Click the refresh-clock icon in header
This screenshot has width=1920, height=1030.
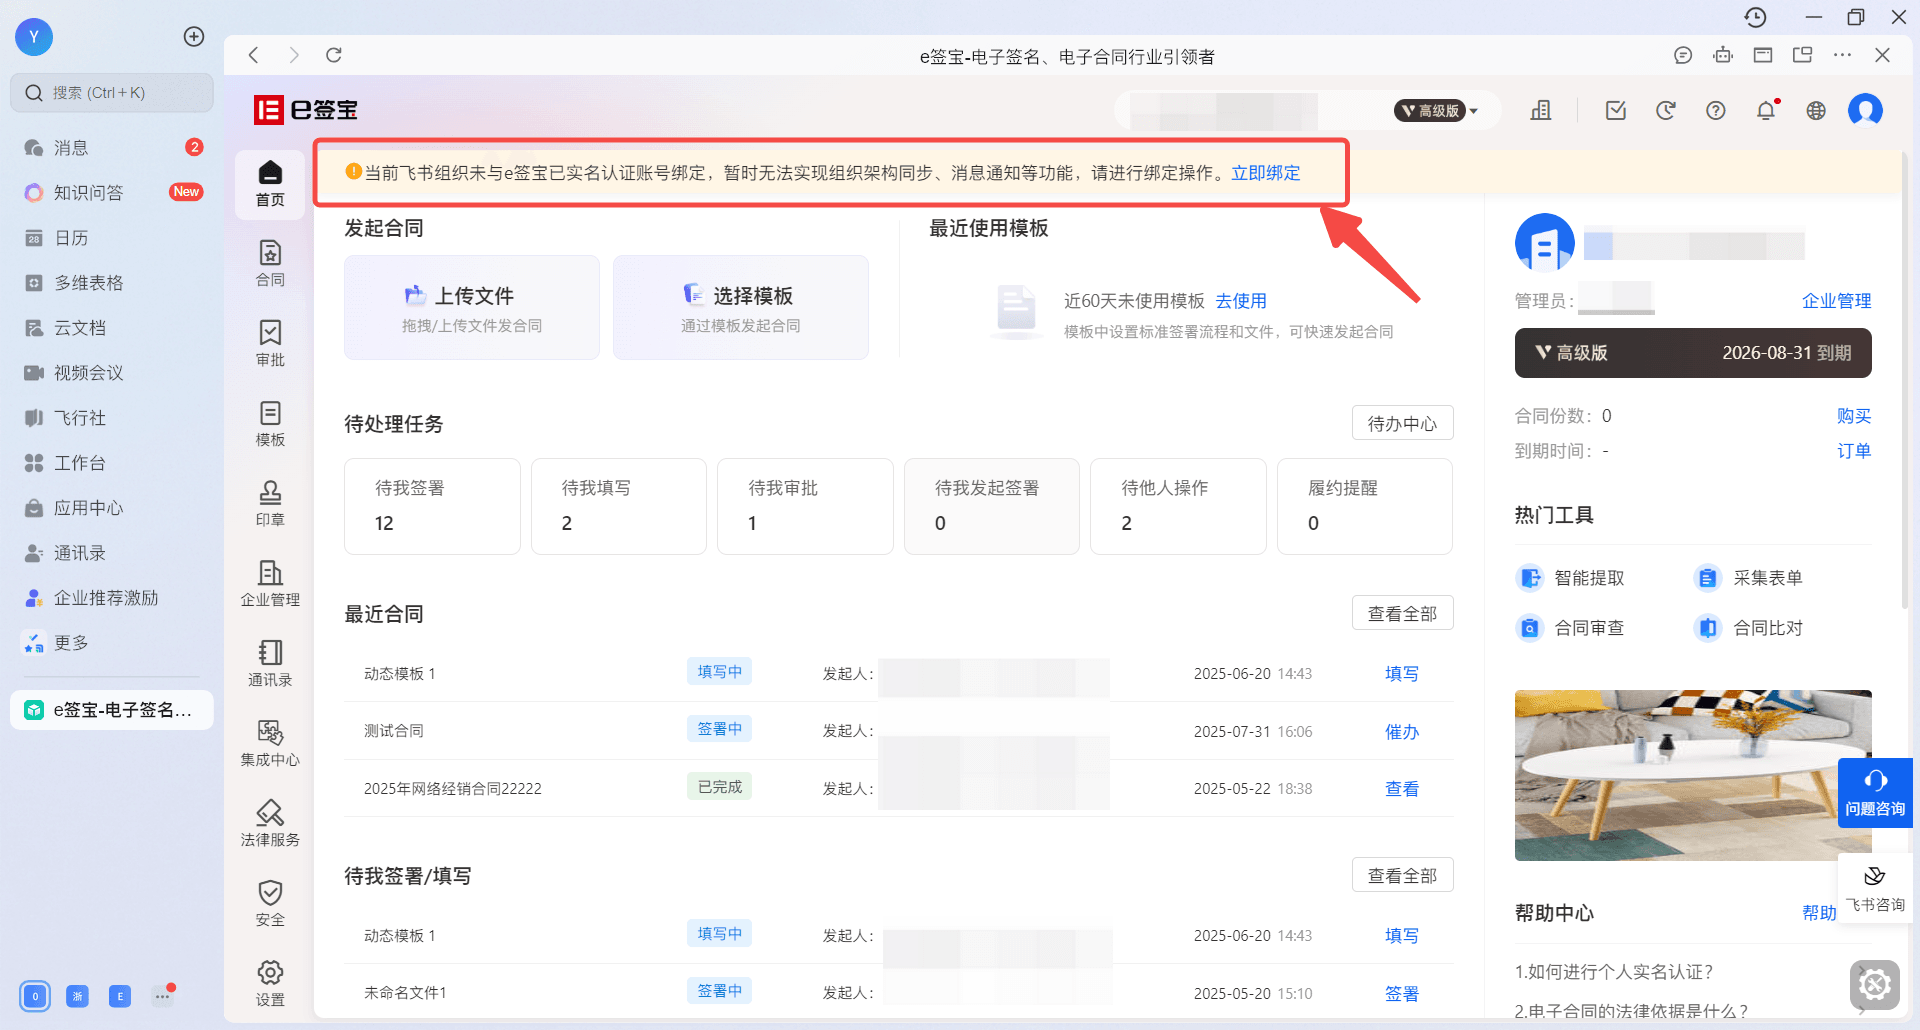(x=1666, y=110)
